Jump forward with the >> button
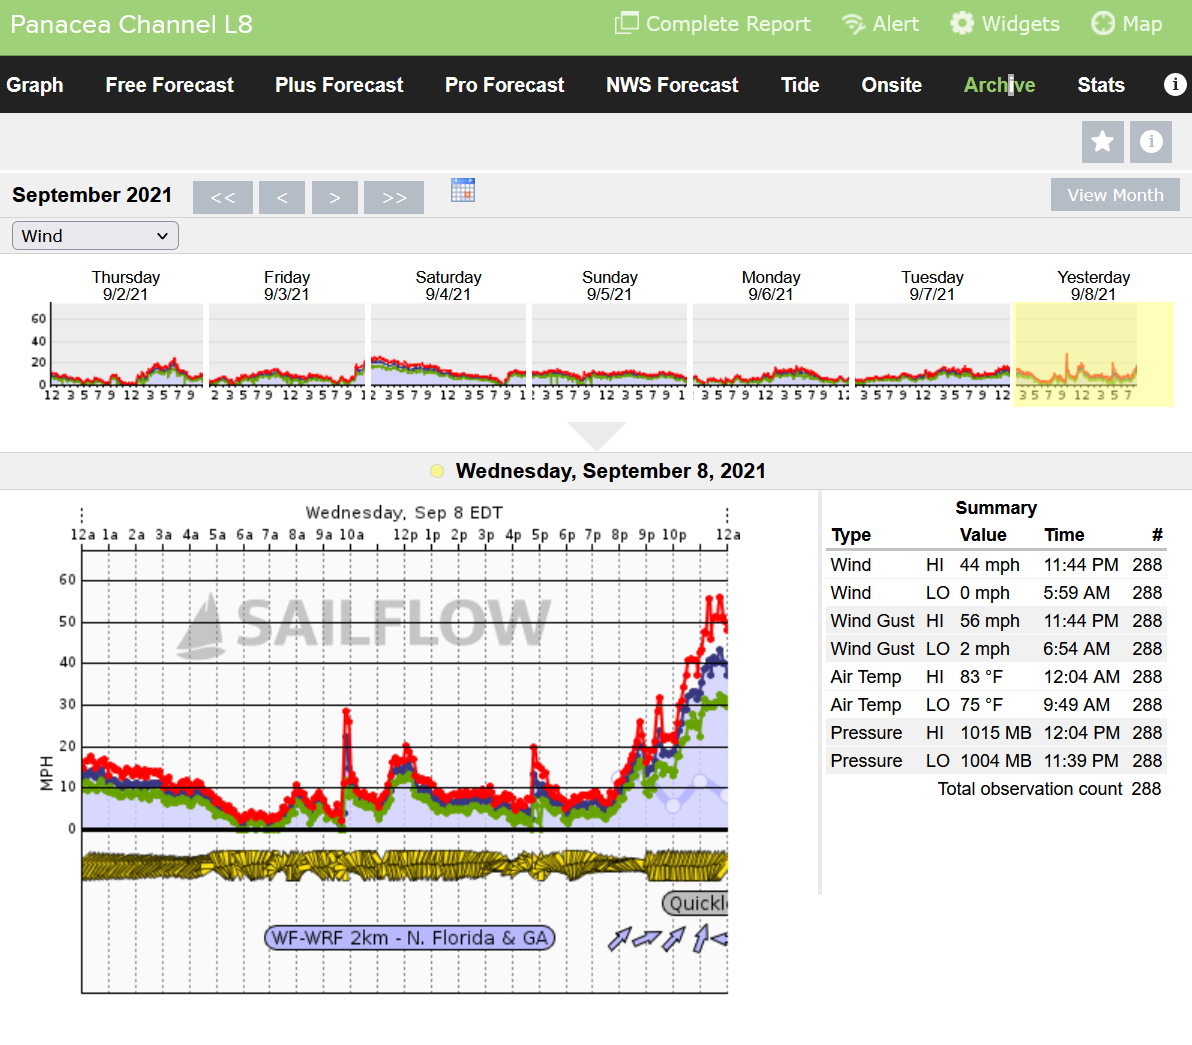The height and width of the screenshot is (1045, 1192). pos(394,198)
